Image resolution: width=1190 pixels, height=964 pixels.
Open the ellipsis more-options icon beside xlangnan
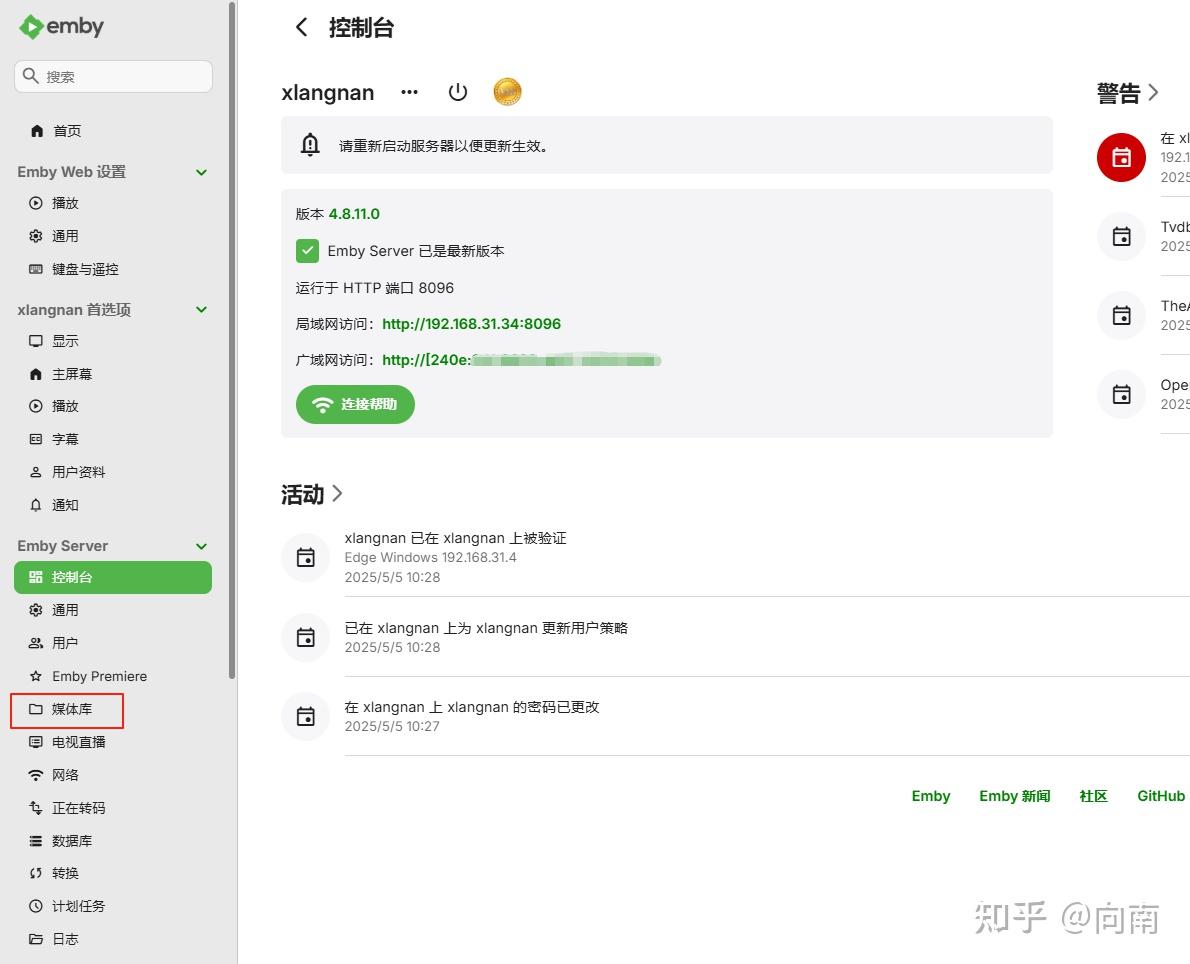click(x=409, y=92)
